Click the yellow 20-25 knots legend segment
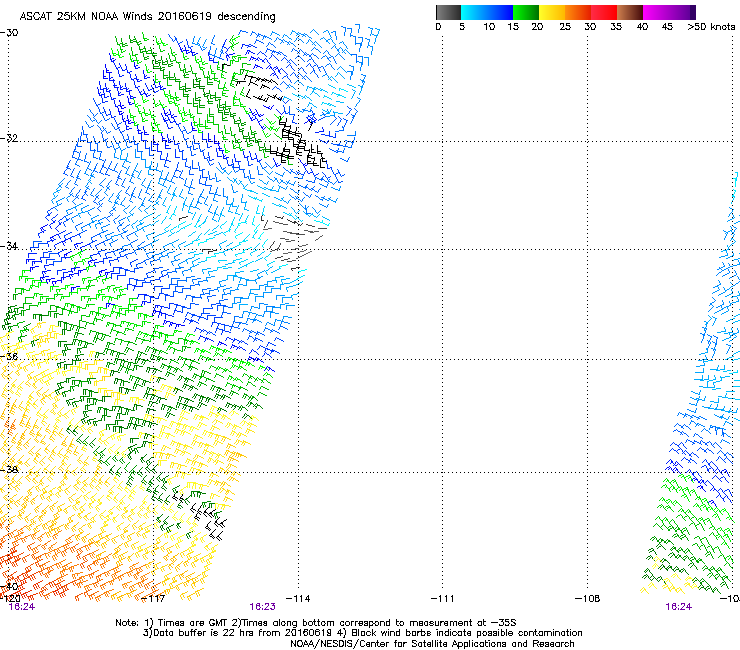 (x=552, y=12)
